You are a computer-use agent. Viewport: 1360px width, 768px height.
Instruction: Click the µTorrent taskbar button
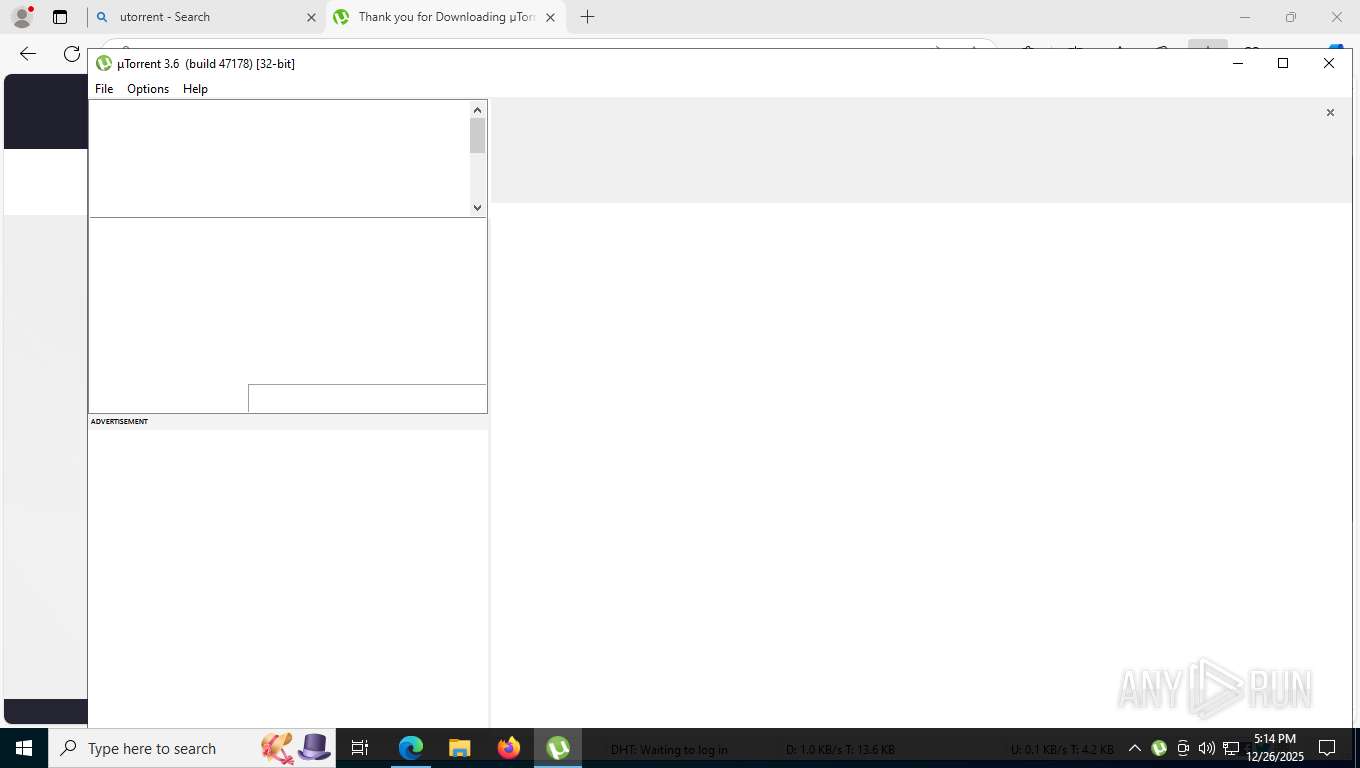(x=558, y=748)
